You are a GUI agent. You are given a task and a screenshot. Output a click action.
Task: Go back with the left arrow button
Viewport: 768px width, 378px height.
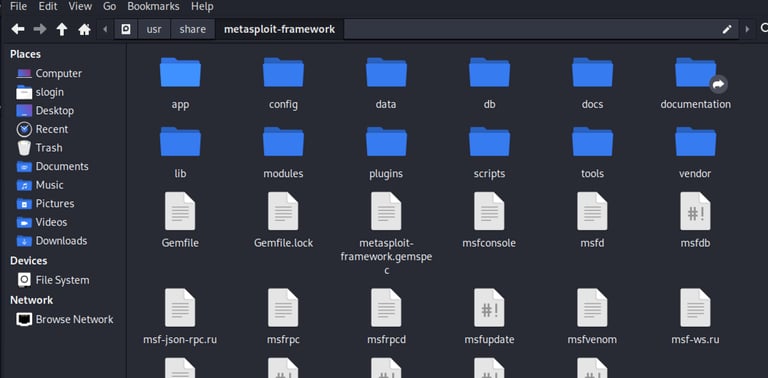tap(18, 29)
